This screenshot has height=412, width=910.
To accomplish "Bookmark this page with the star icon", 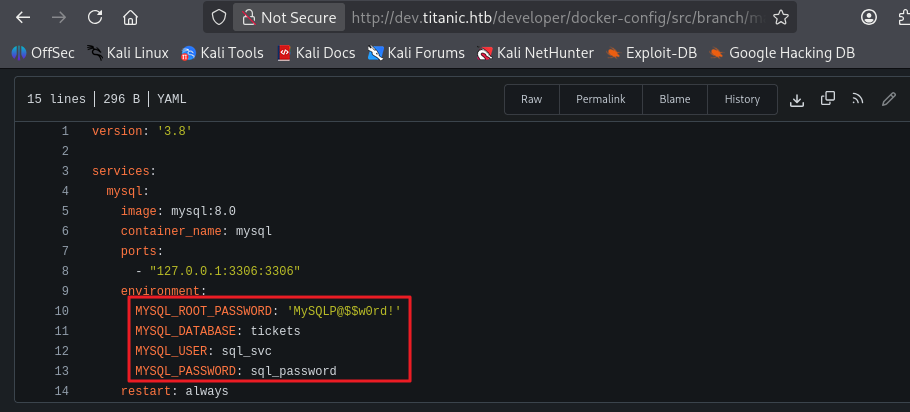I will (x=781, y=18).
